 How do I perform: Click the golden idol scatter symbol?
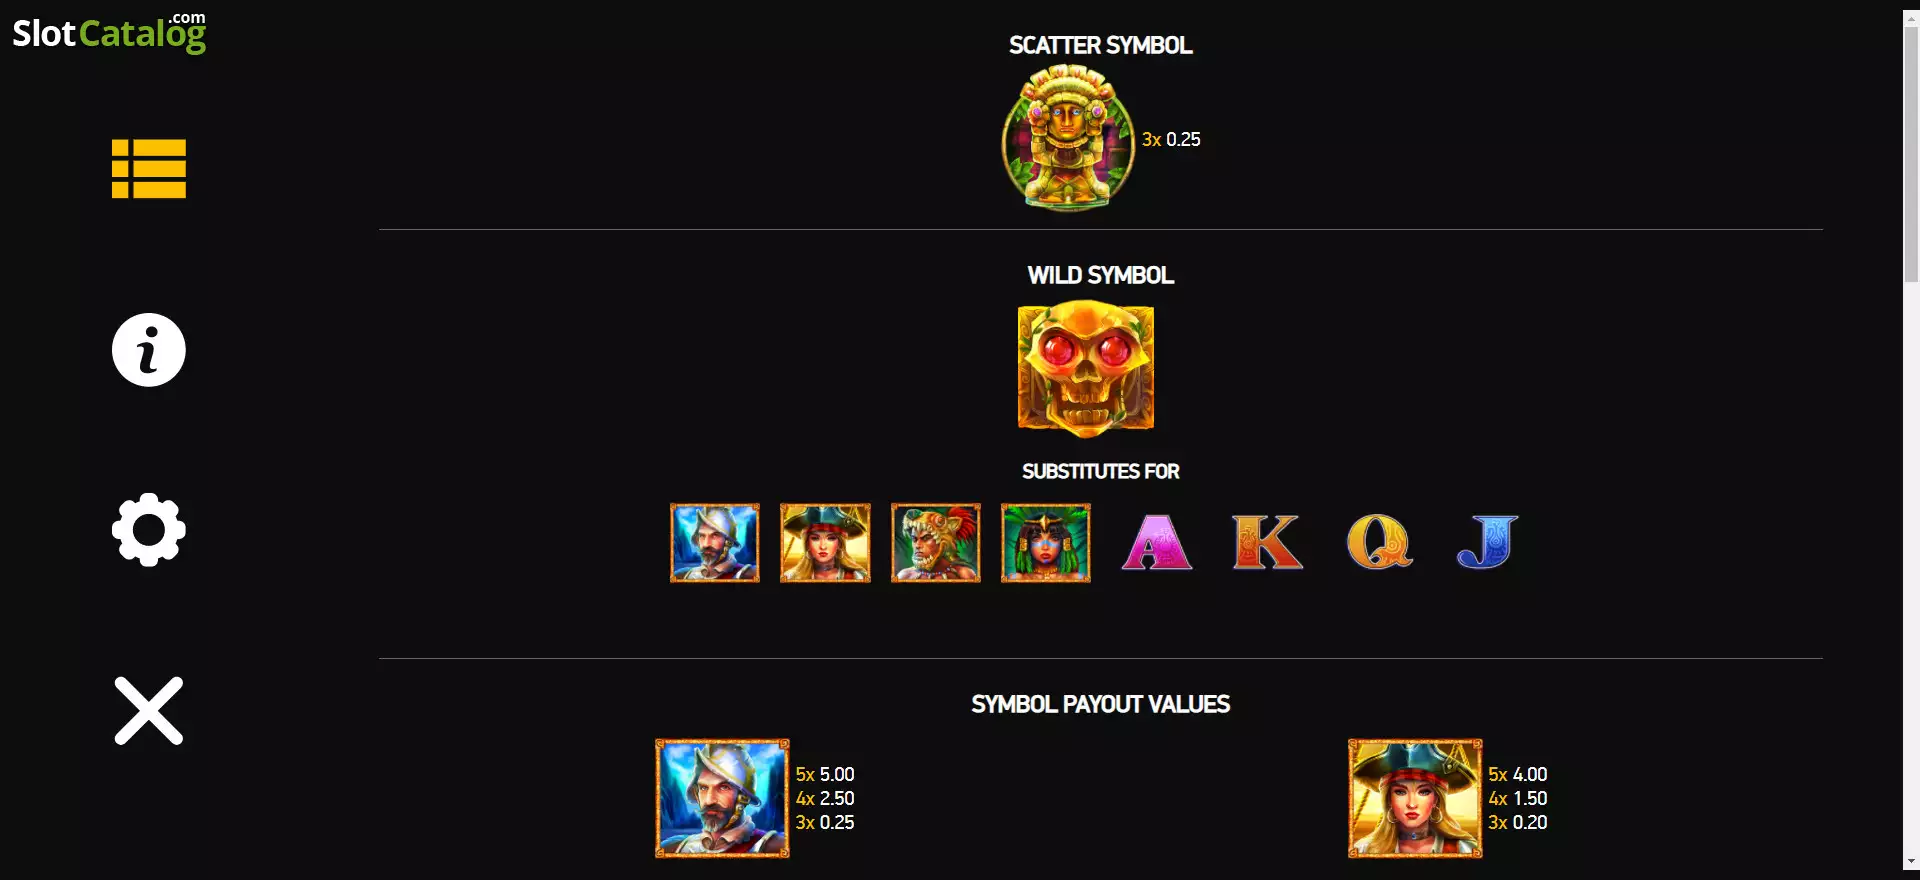point(1068,138)
